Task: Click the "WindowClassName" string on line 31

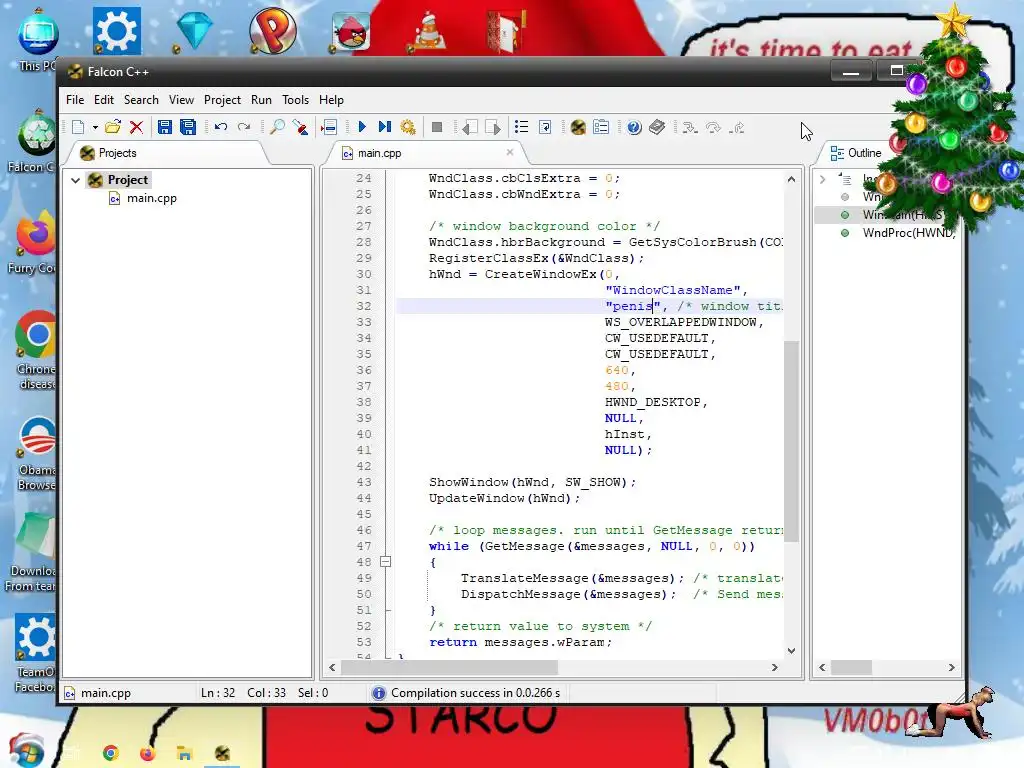Action: pyautogui.click(x=673, y=290)
